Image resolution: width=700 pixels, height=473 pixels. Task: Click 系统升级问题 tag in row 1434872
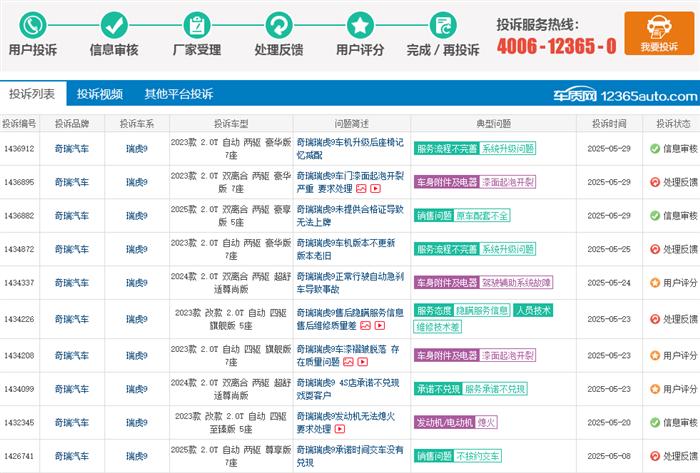508,249
